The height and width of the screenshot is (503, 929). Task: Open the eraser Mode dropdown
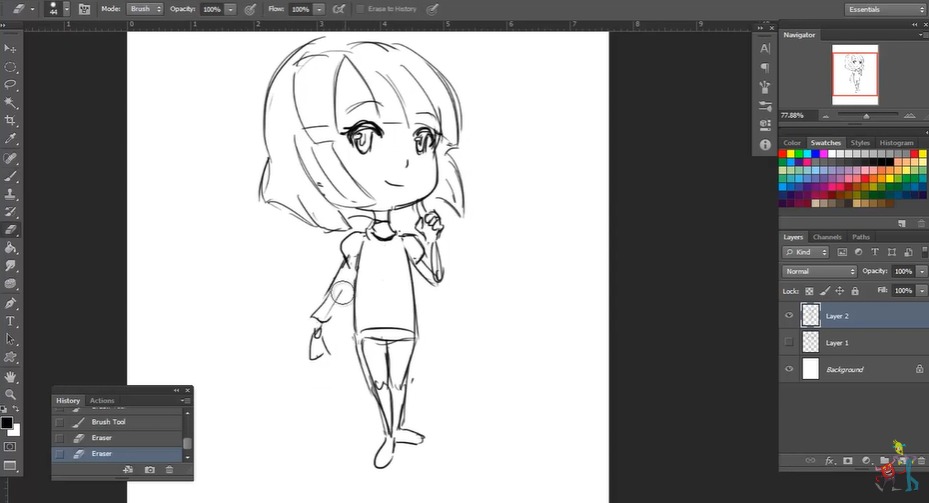tap(145, 9)
